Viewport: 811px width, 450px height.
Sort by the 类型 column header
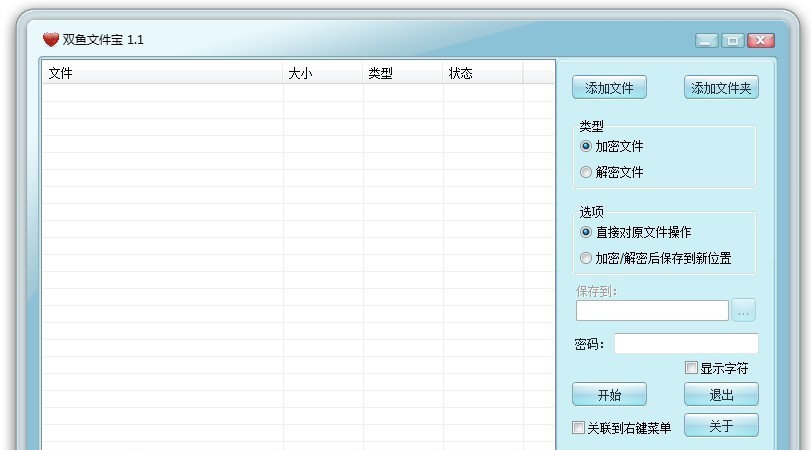click(x=402, y=73)
